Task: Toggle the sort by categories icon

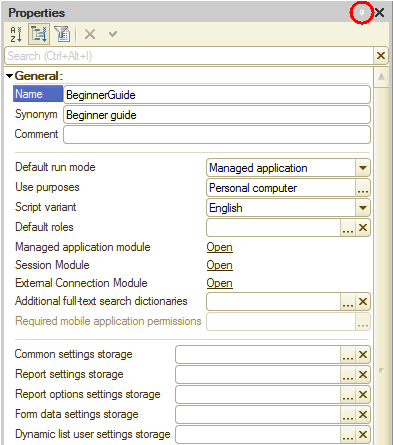Action: (x=39, y=34)
